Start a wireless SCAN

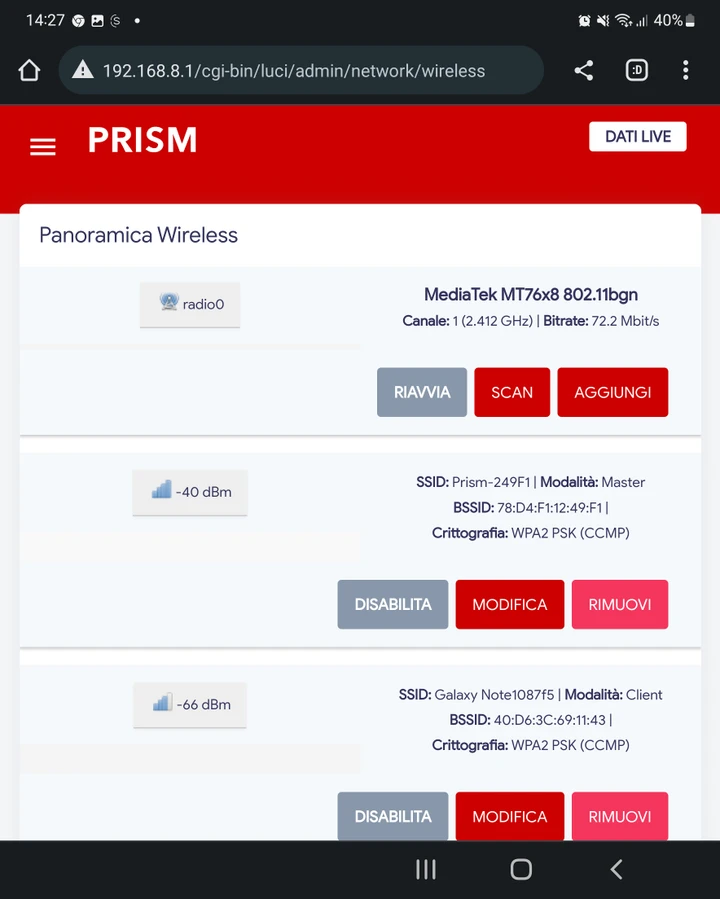point(512,392)
